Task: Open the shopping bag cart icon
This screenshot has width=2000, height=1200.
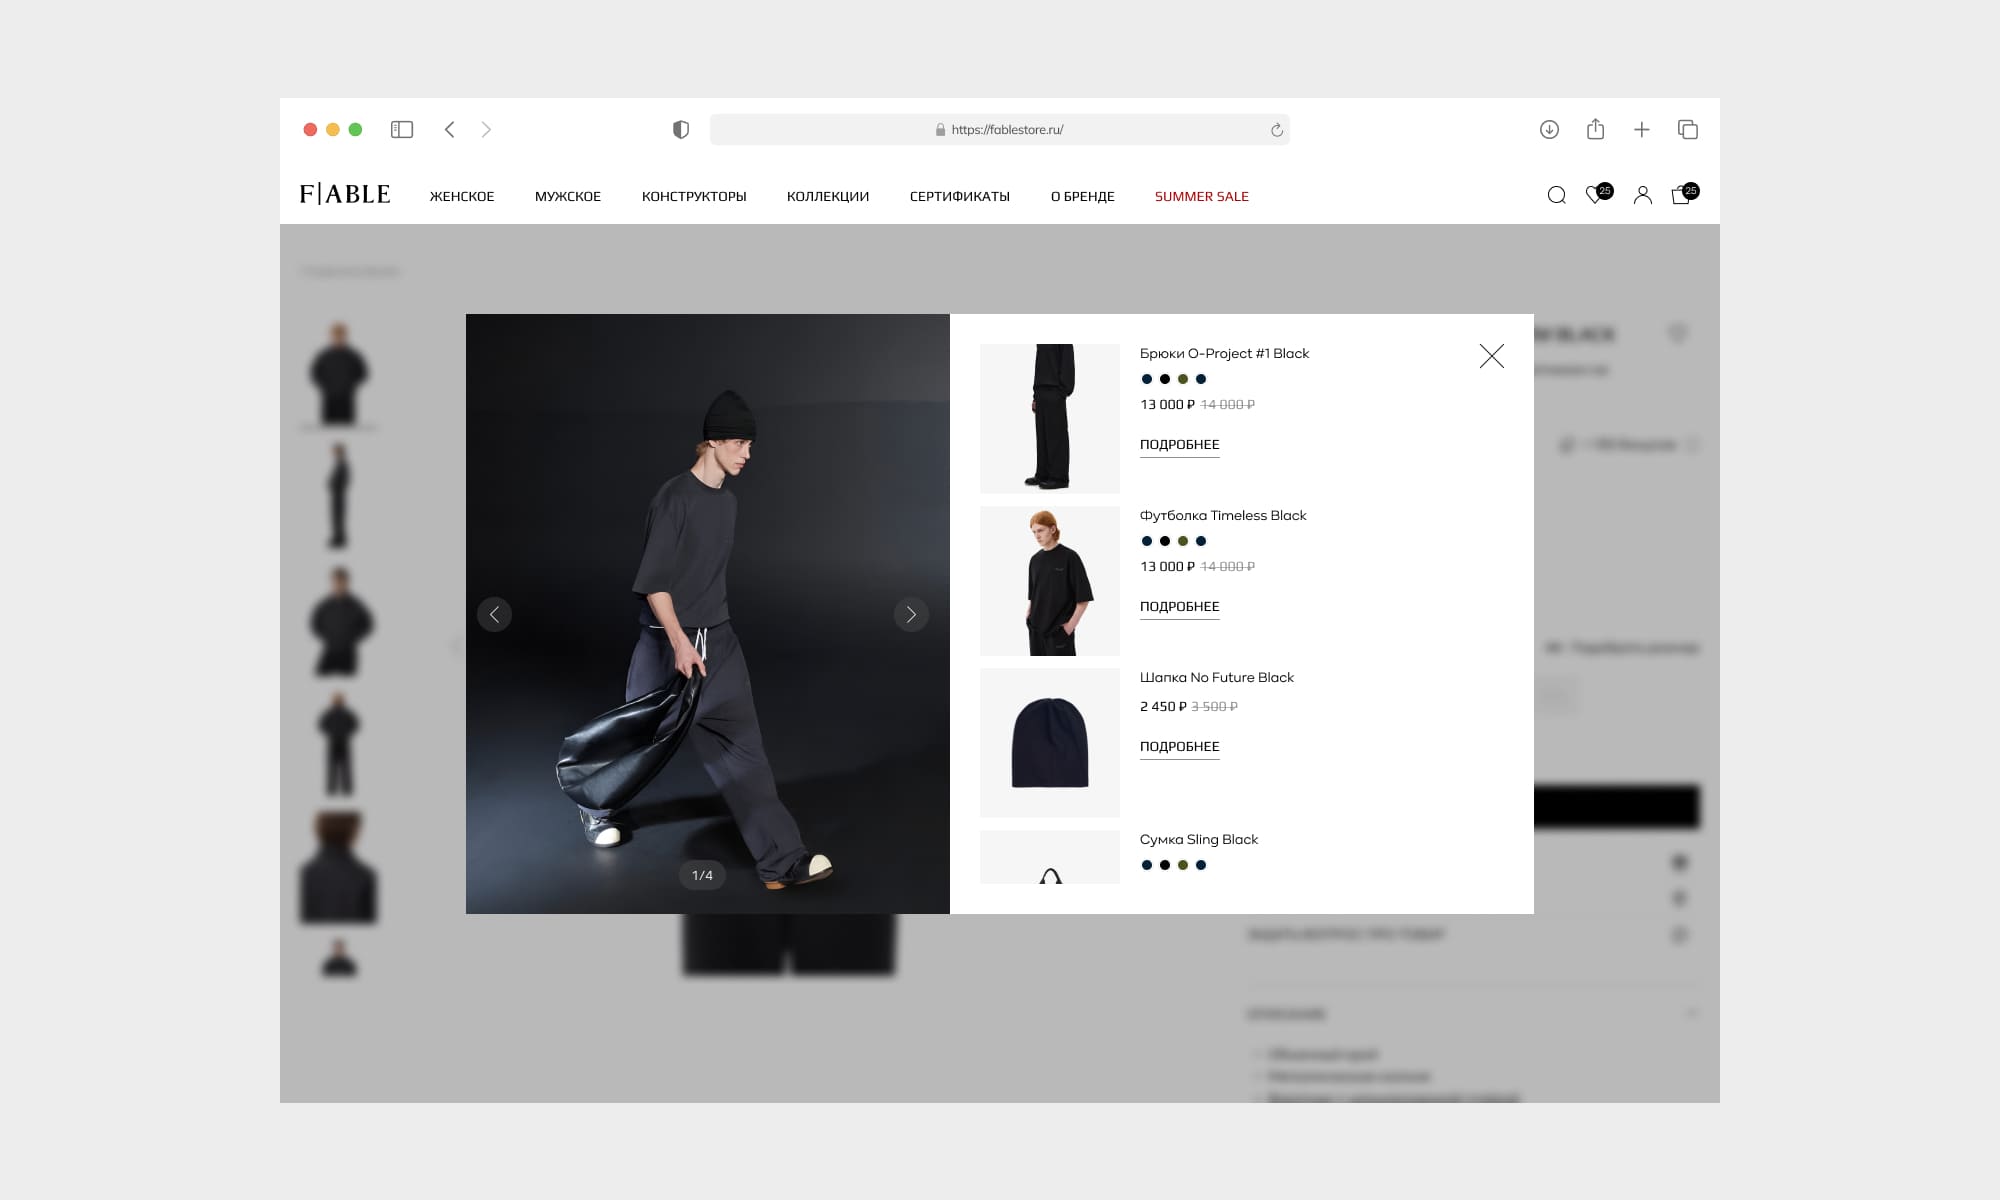Action: pos(1682,195)
